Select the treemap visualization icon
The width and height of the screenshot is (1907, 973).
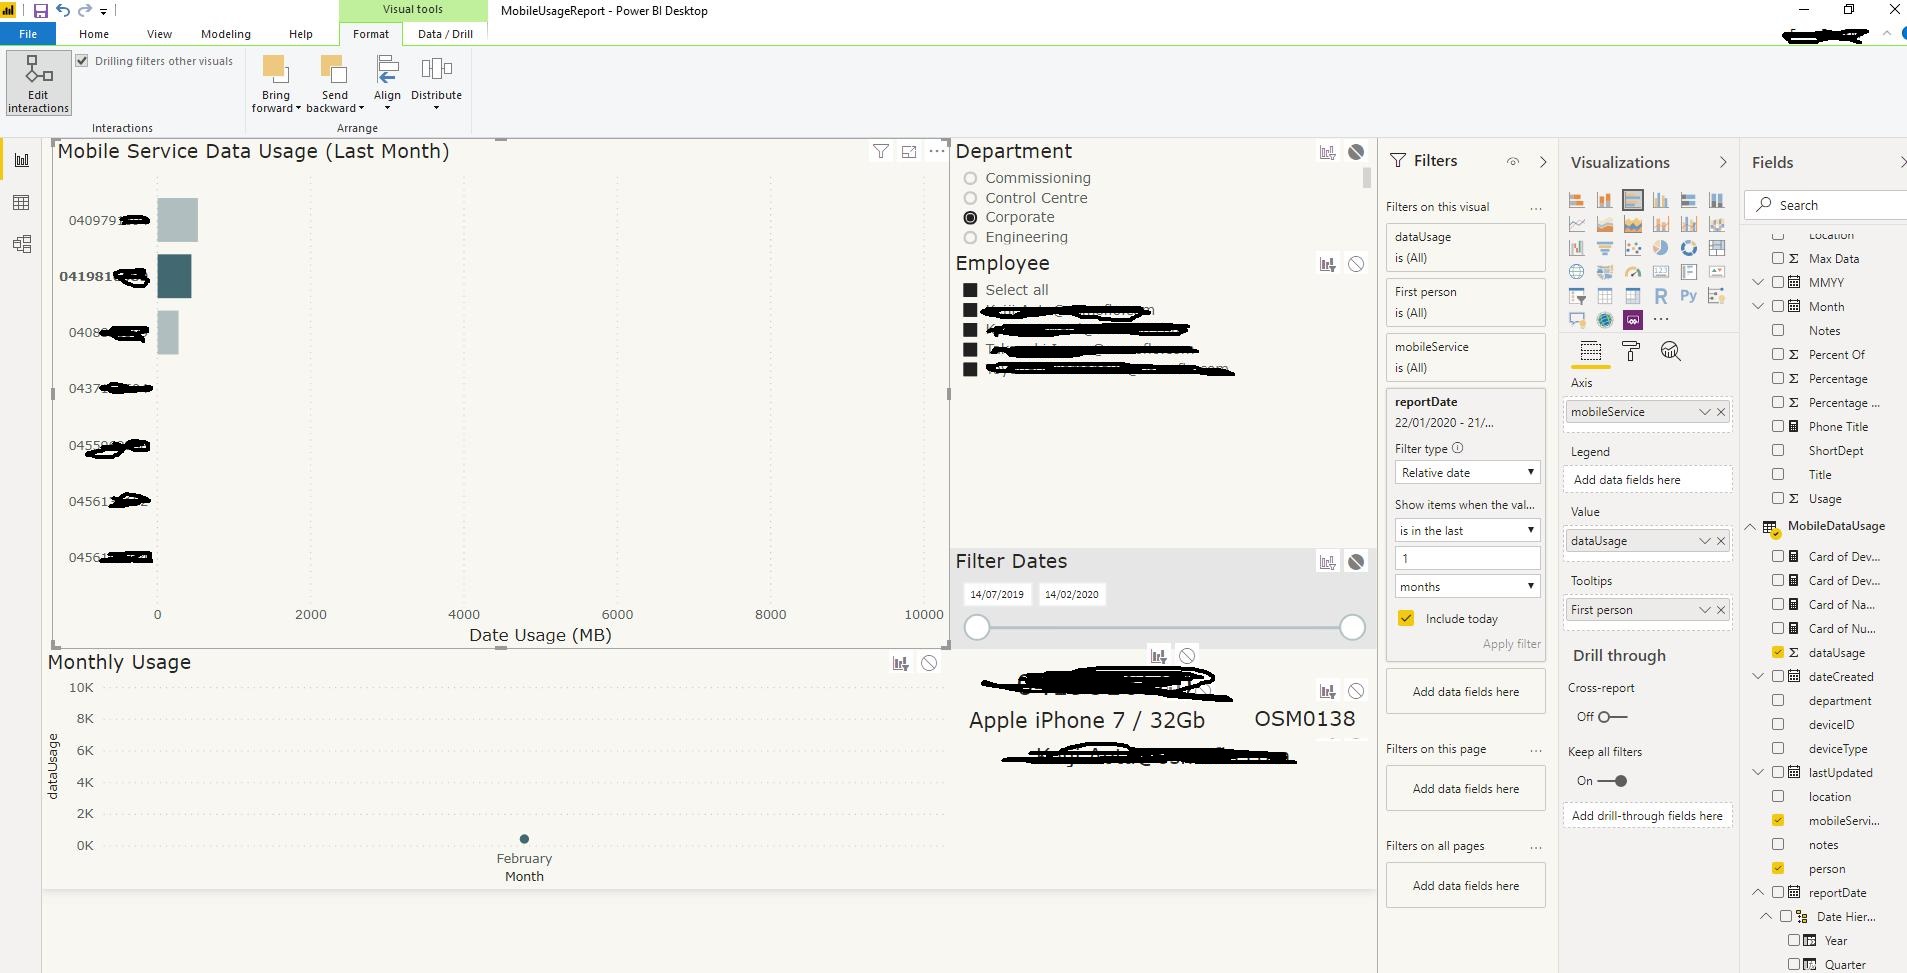click(1717, 248)
